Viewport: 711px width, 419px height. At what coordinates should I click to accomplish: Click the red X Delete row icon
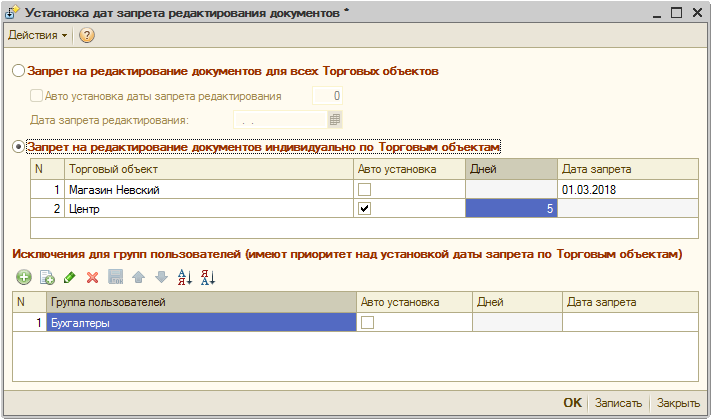coord(92,277)
